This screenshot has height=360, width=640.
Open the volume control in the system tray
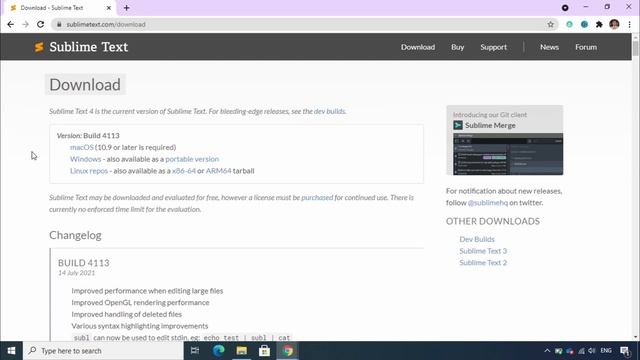pyautogui.click(x=591, y=351)
